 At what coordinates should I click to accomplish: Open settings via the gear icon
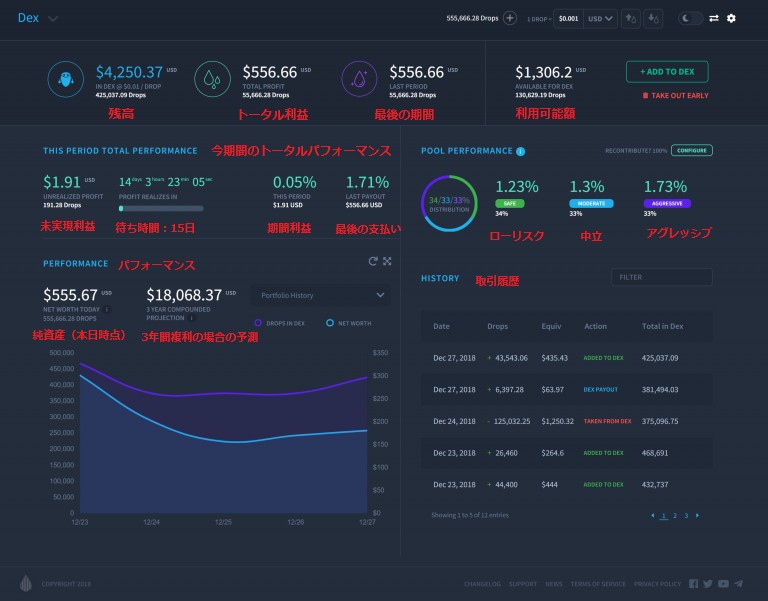(x=731, y=18)
